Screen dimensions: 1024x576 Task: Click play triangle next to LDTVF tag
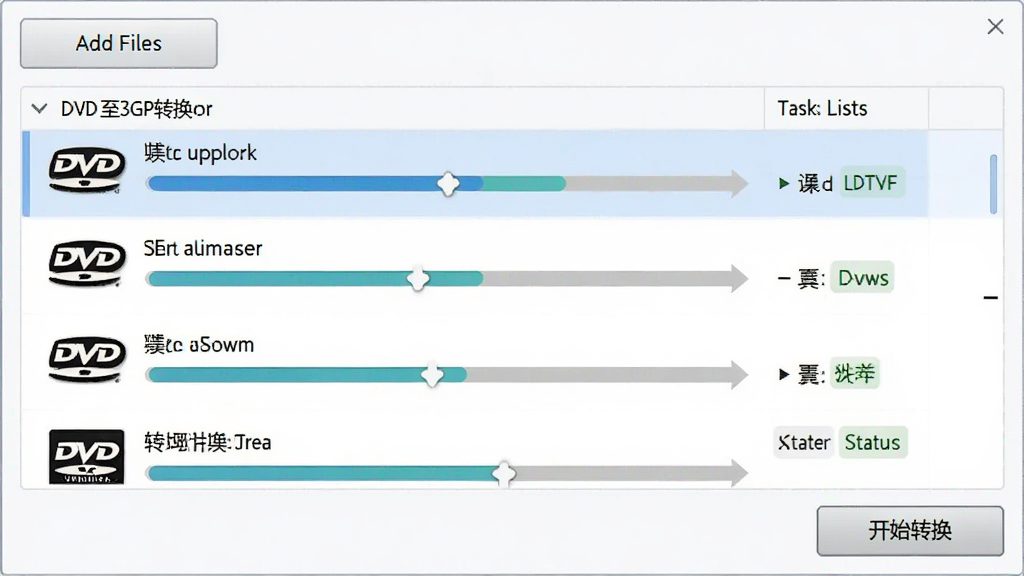point(784,184)
